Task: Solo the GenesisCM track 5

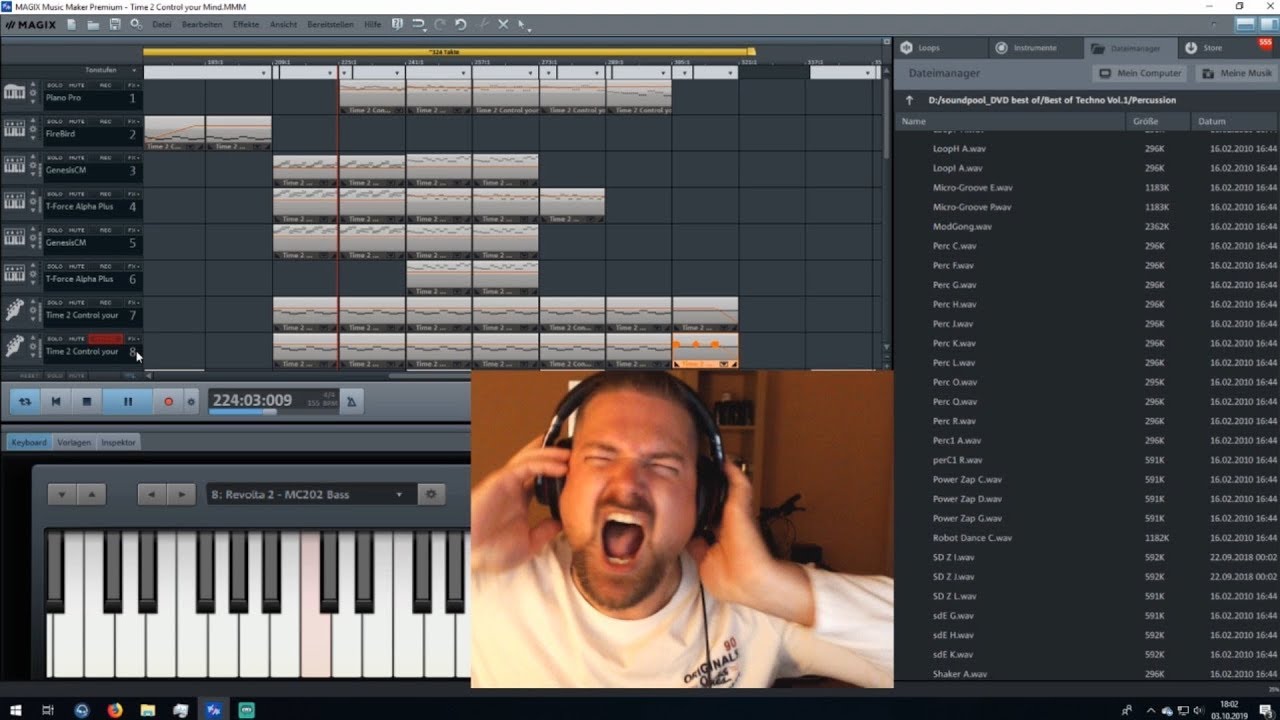Action: pyautogui.click(x=55, y=231)
